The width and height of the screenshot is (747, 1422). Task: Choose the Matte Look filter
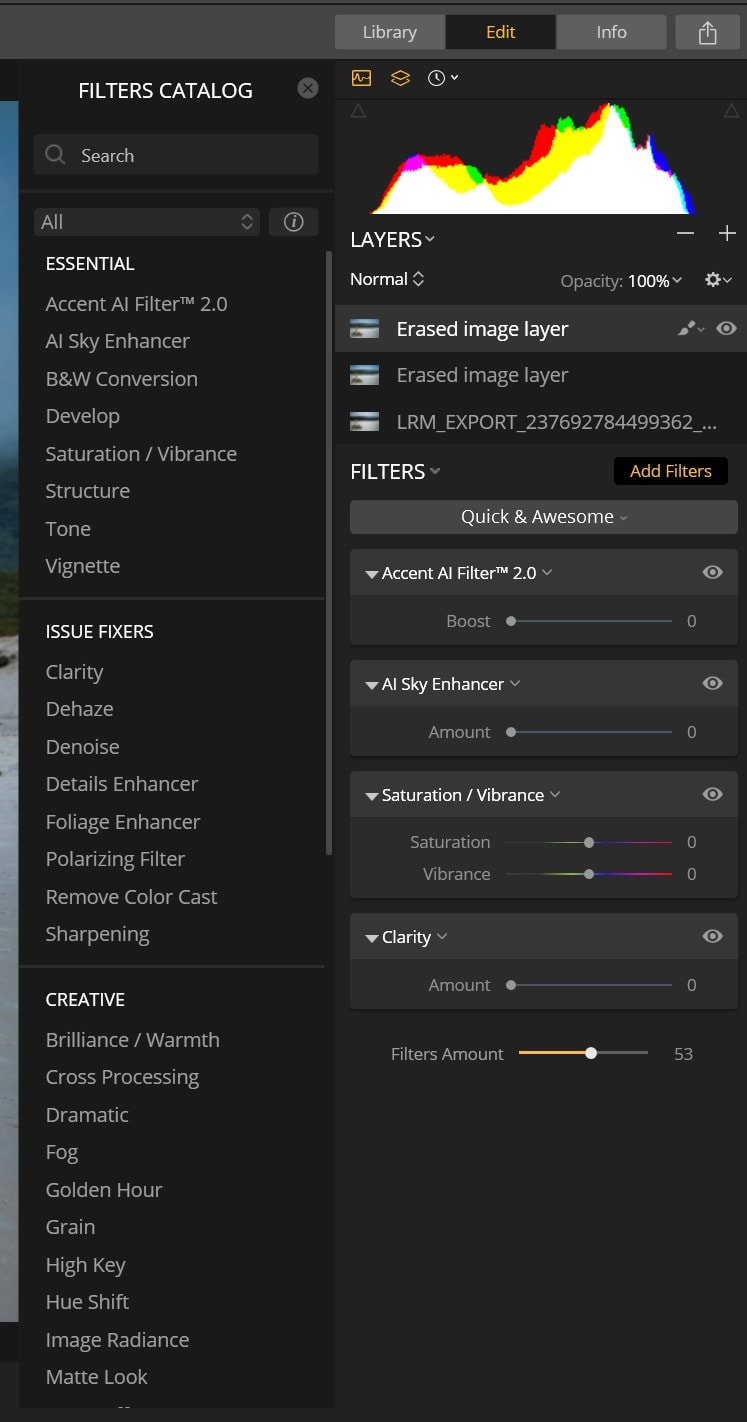pos(96,1377)
